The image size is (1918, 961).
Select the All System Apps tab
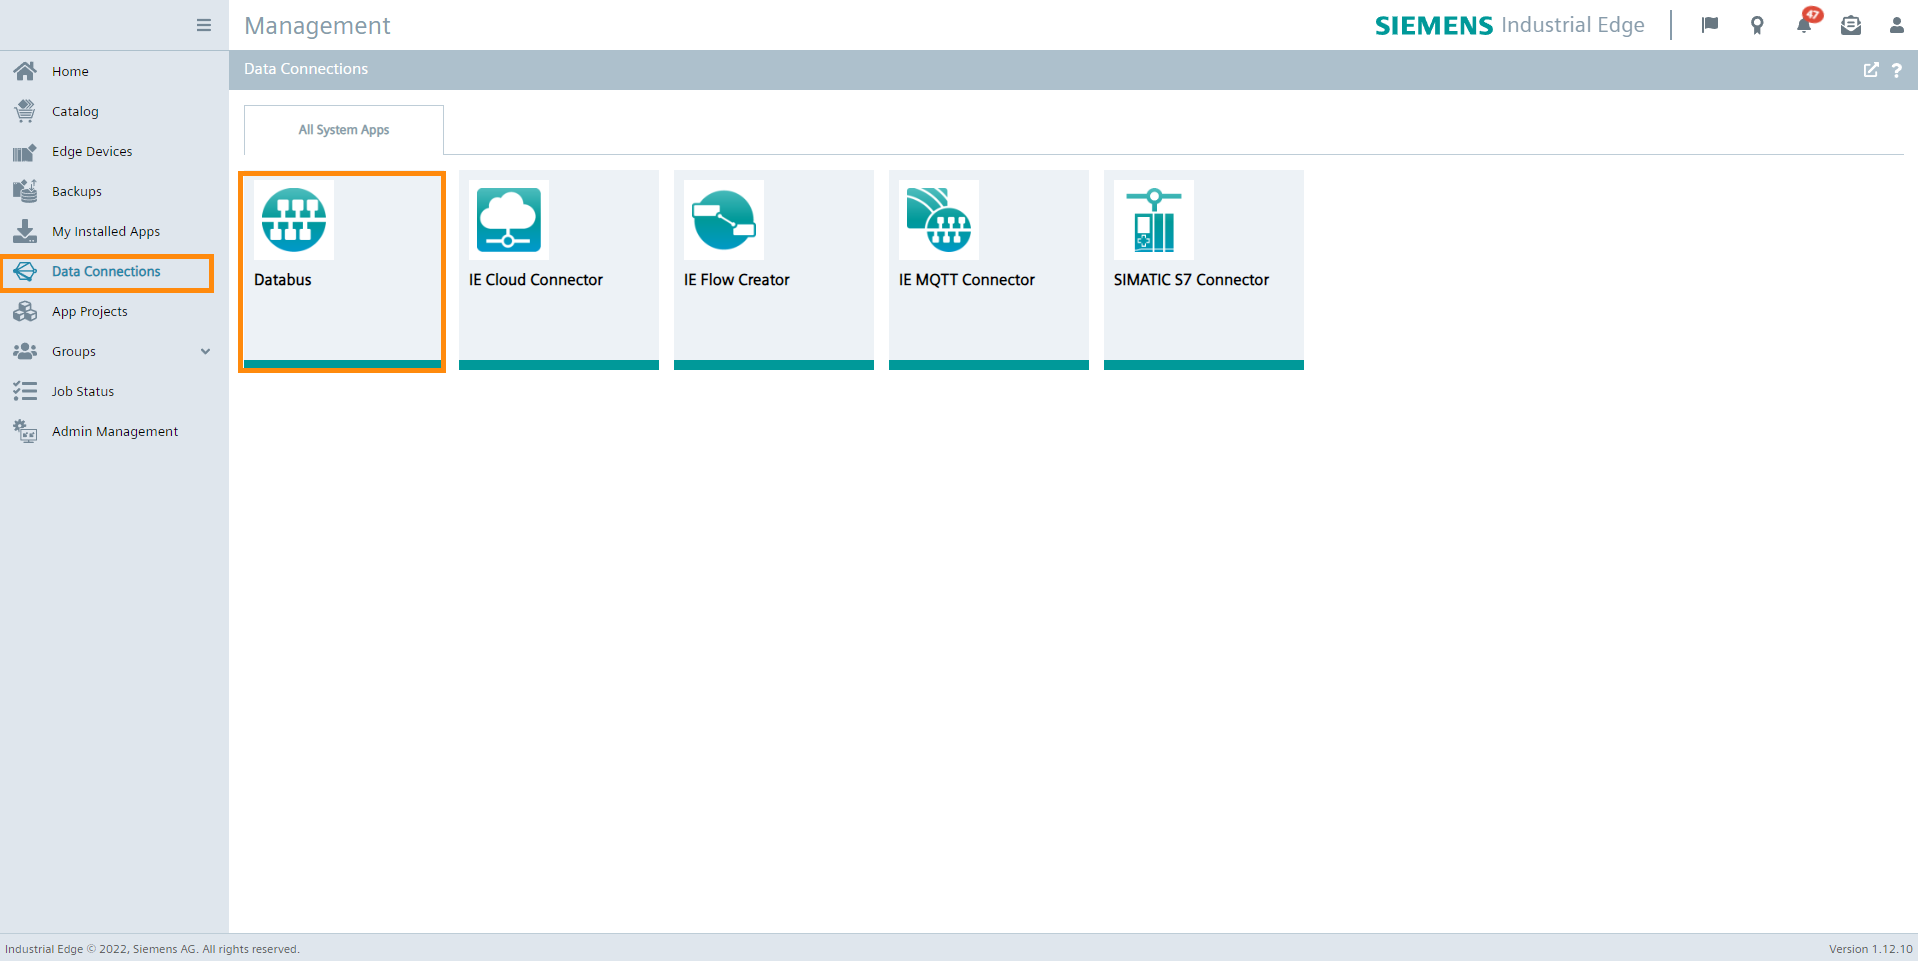point(343,130)
